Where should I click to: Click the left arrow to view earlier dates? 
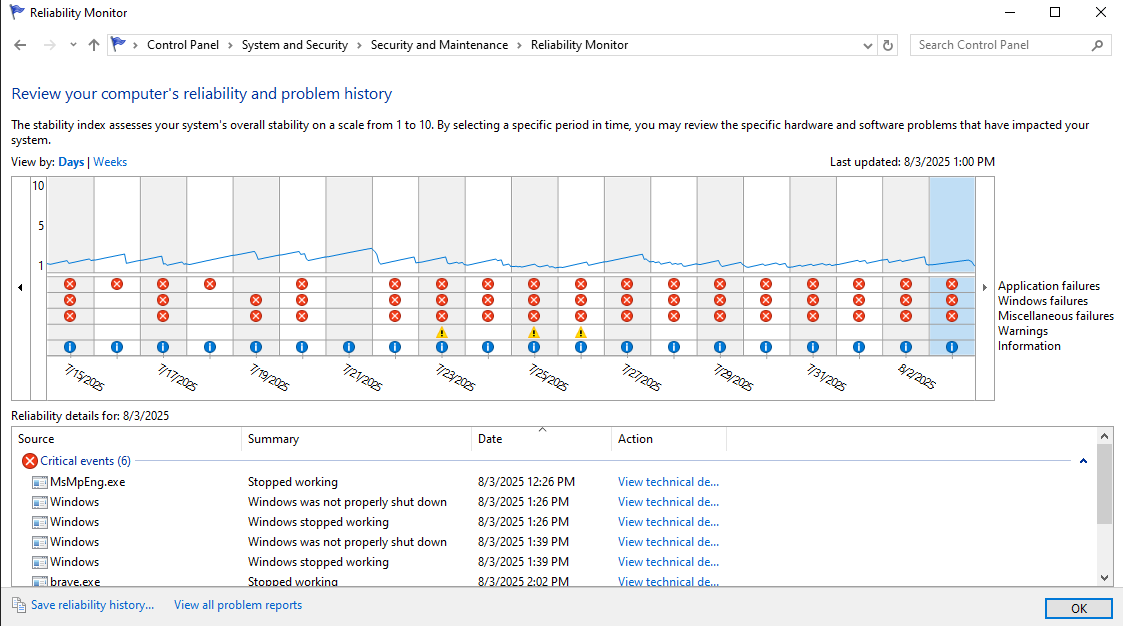[x=20, y=287]
